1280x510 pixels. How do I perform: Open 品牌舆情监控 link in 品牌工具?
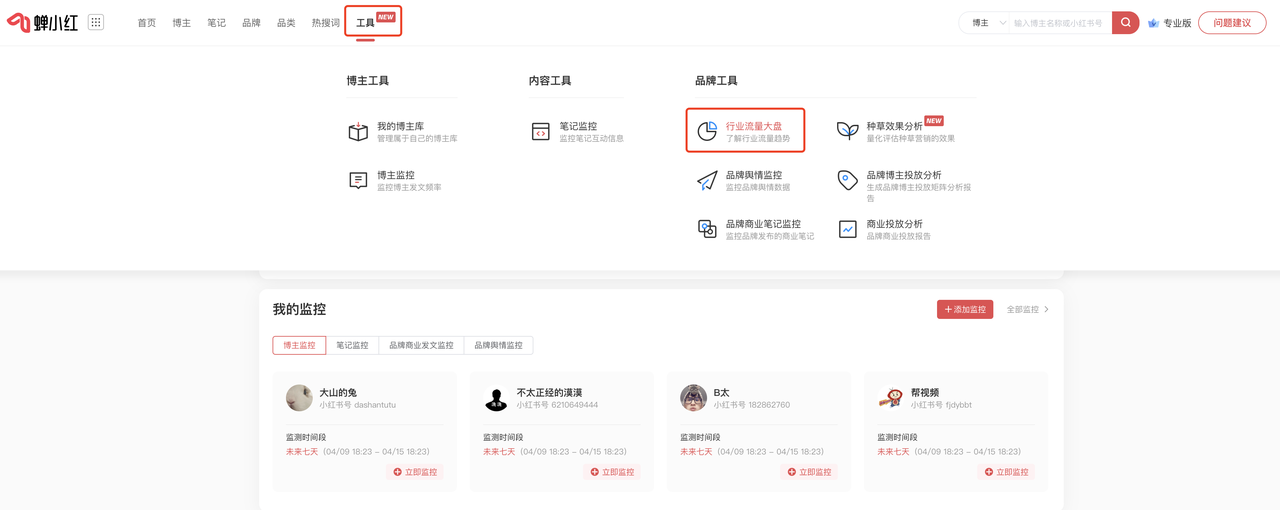[x=754, y=175]
